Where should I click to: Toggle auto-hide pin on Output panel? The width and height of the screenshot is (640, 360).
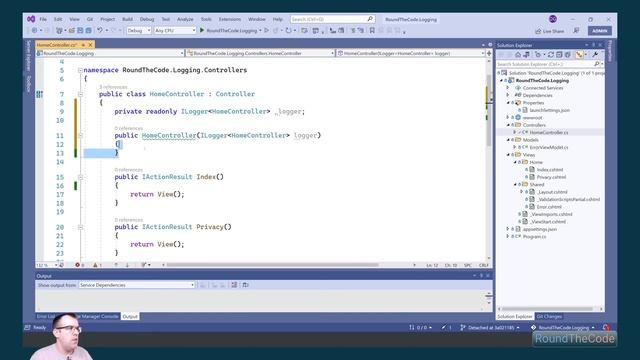click(x=481, y=276)
